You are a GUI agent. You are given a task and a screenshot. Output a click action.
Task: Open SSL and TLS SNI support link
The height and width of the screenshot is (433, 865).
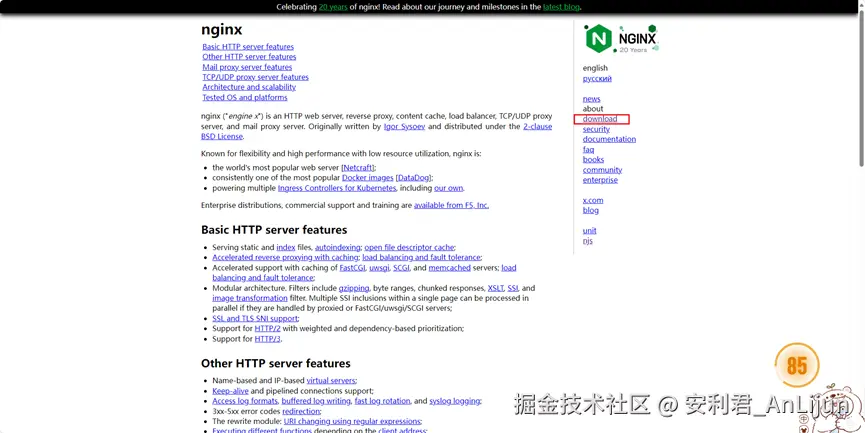(x=255, y=318)
